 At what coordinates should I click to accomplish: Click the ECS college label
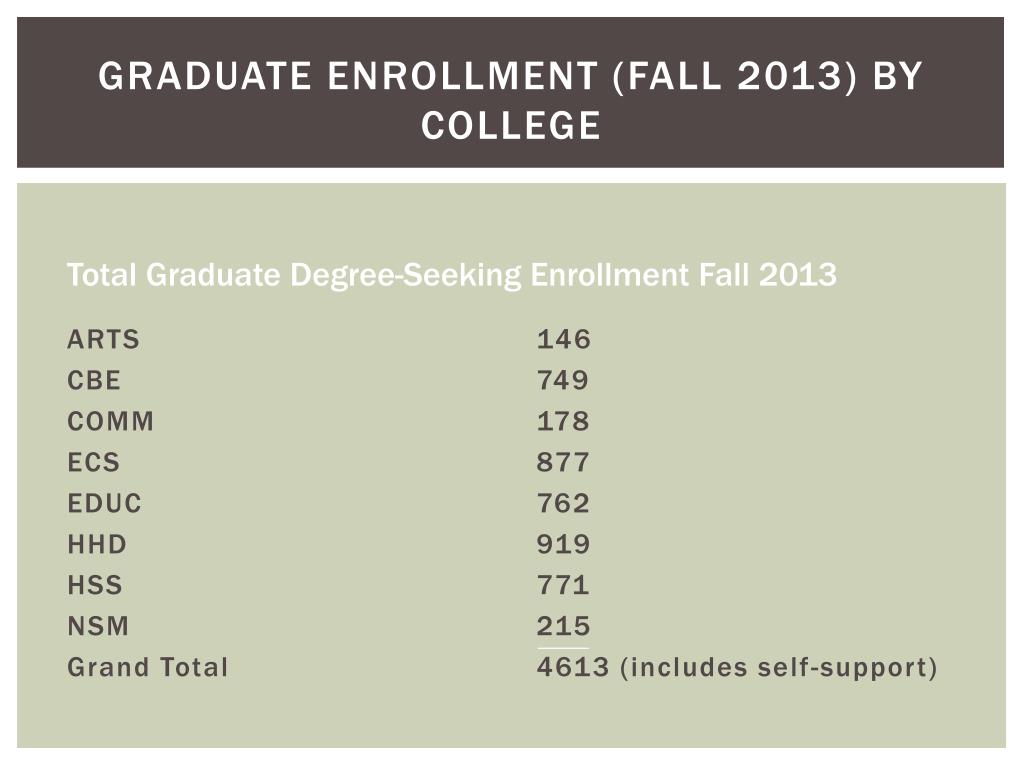click(93, 462)
